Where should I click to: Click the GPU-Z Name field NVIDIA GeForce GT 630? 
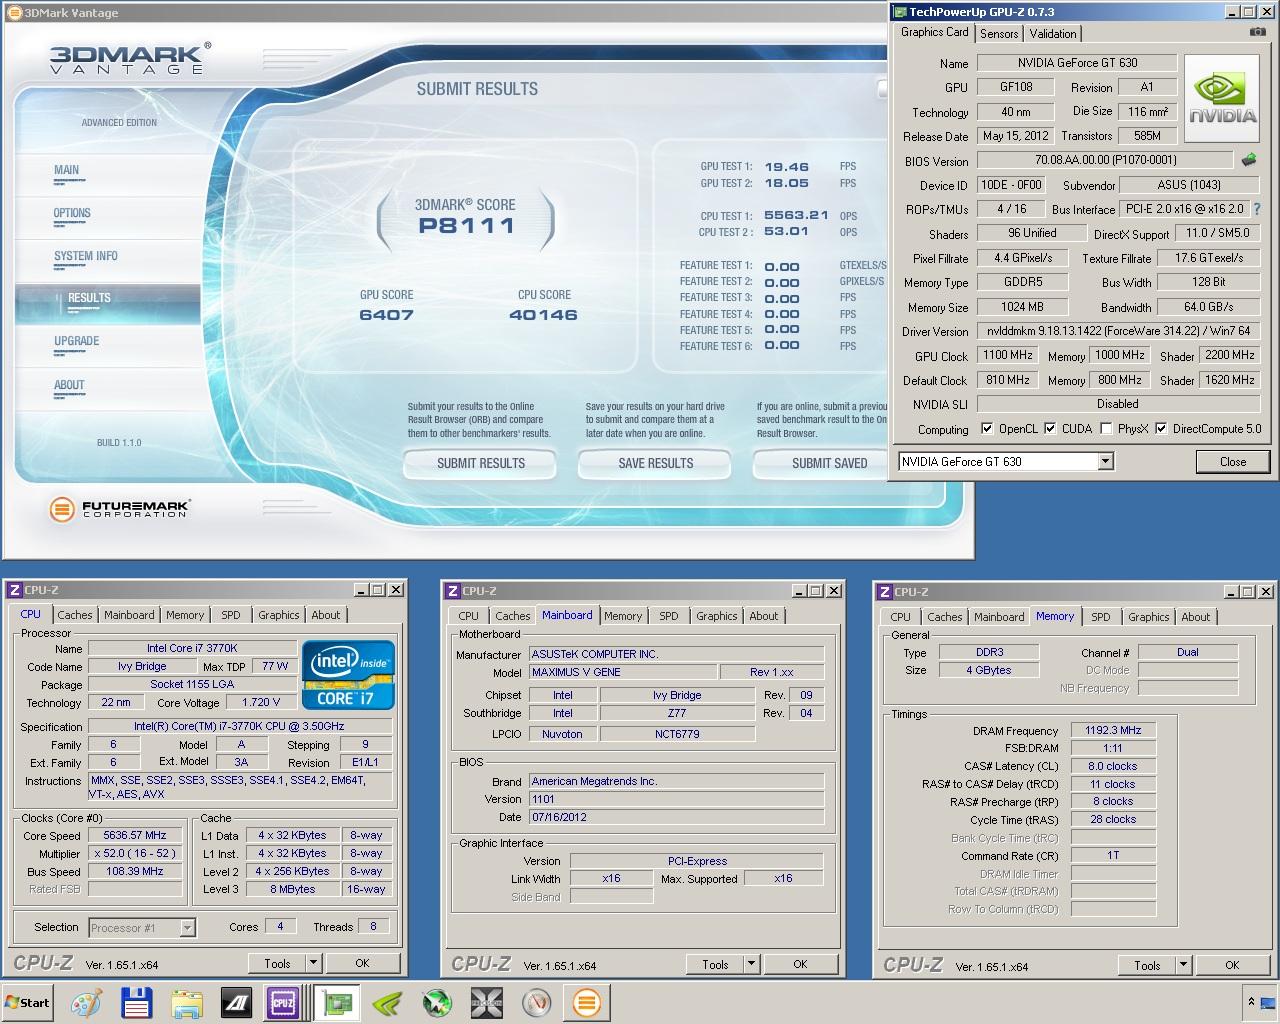click(x=1078, y=62)
